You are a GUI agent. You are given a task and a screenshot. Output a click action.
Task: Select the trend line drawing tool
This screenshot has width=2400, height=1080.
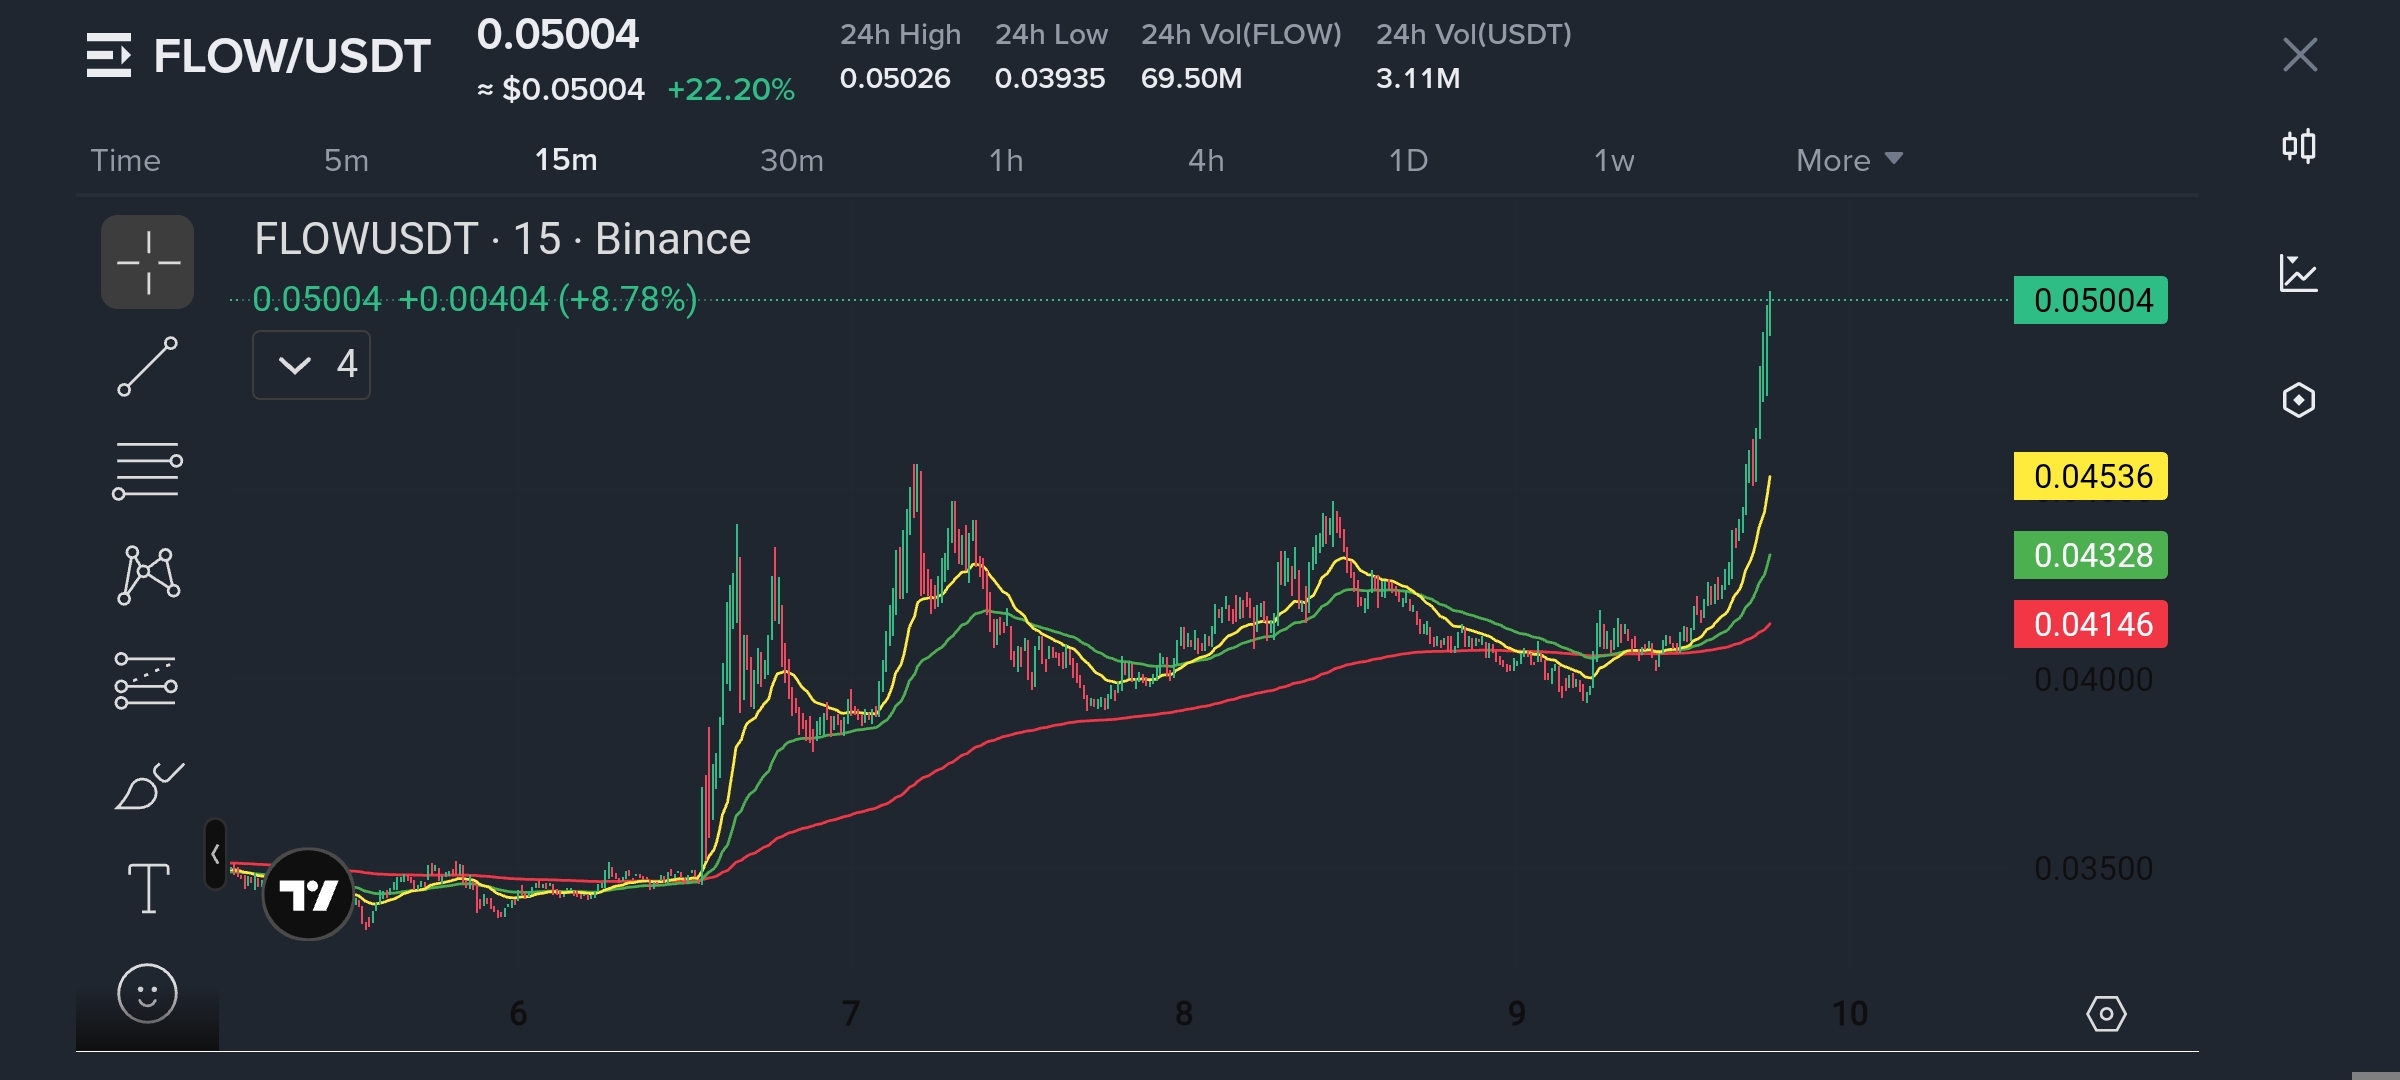(148, 366)
